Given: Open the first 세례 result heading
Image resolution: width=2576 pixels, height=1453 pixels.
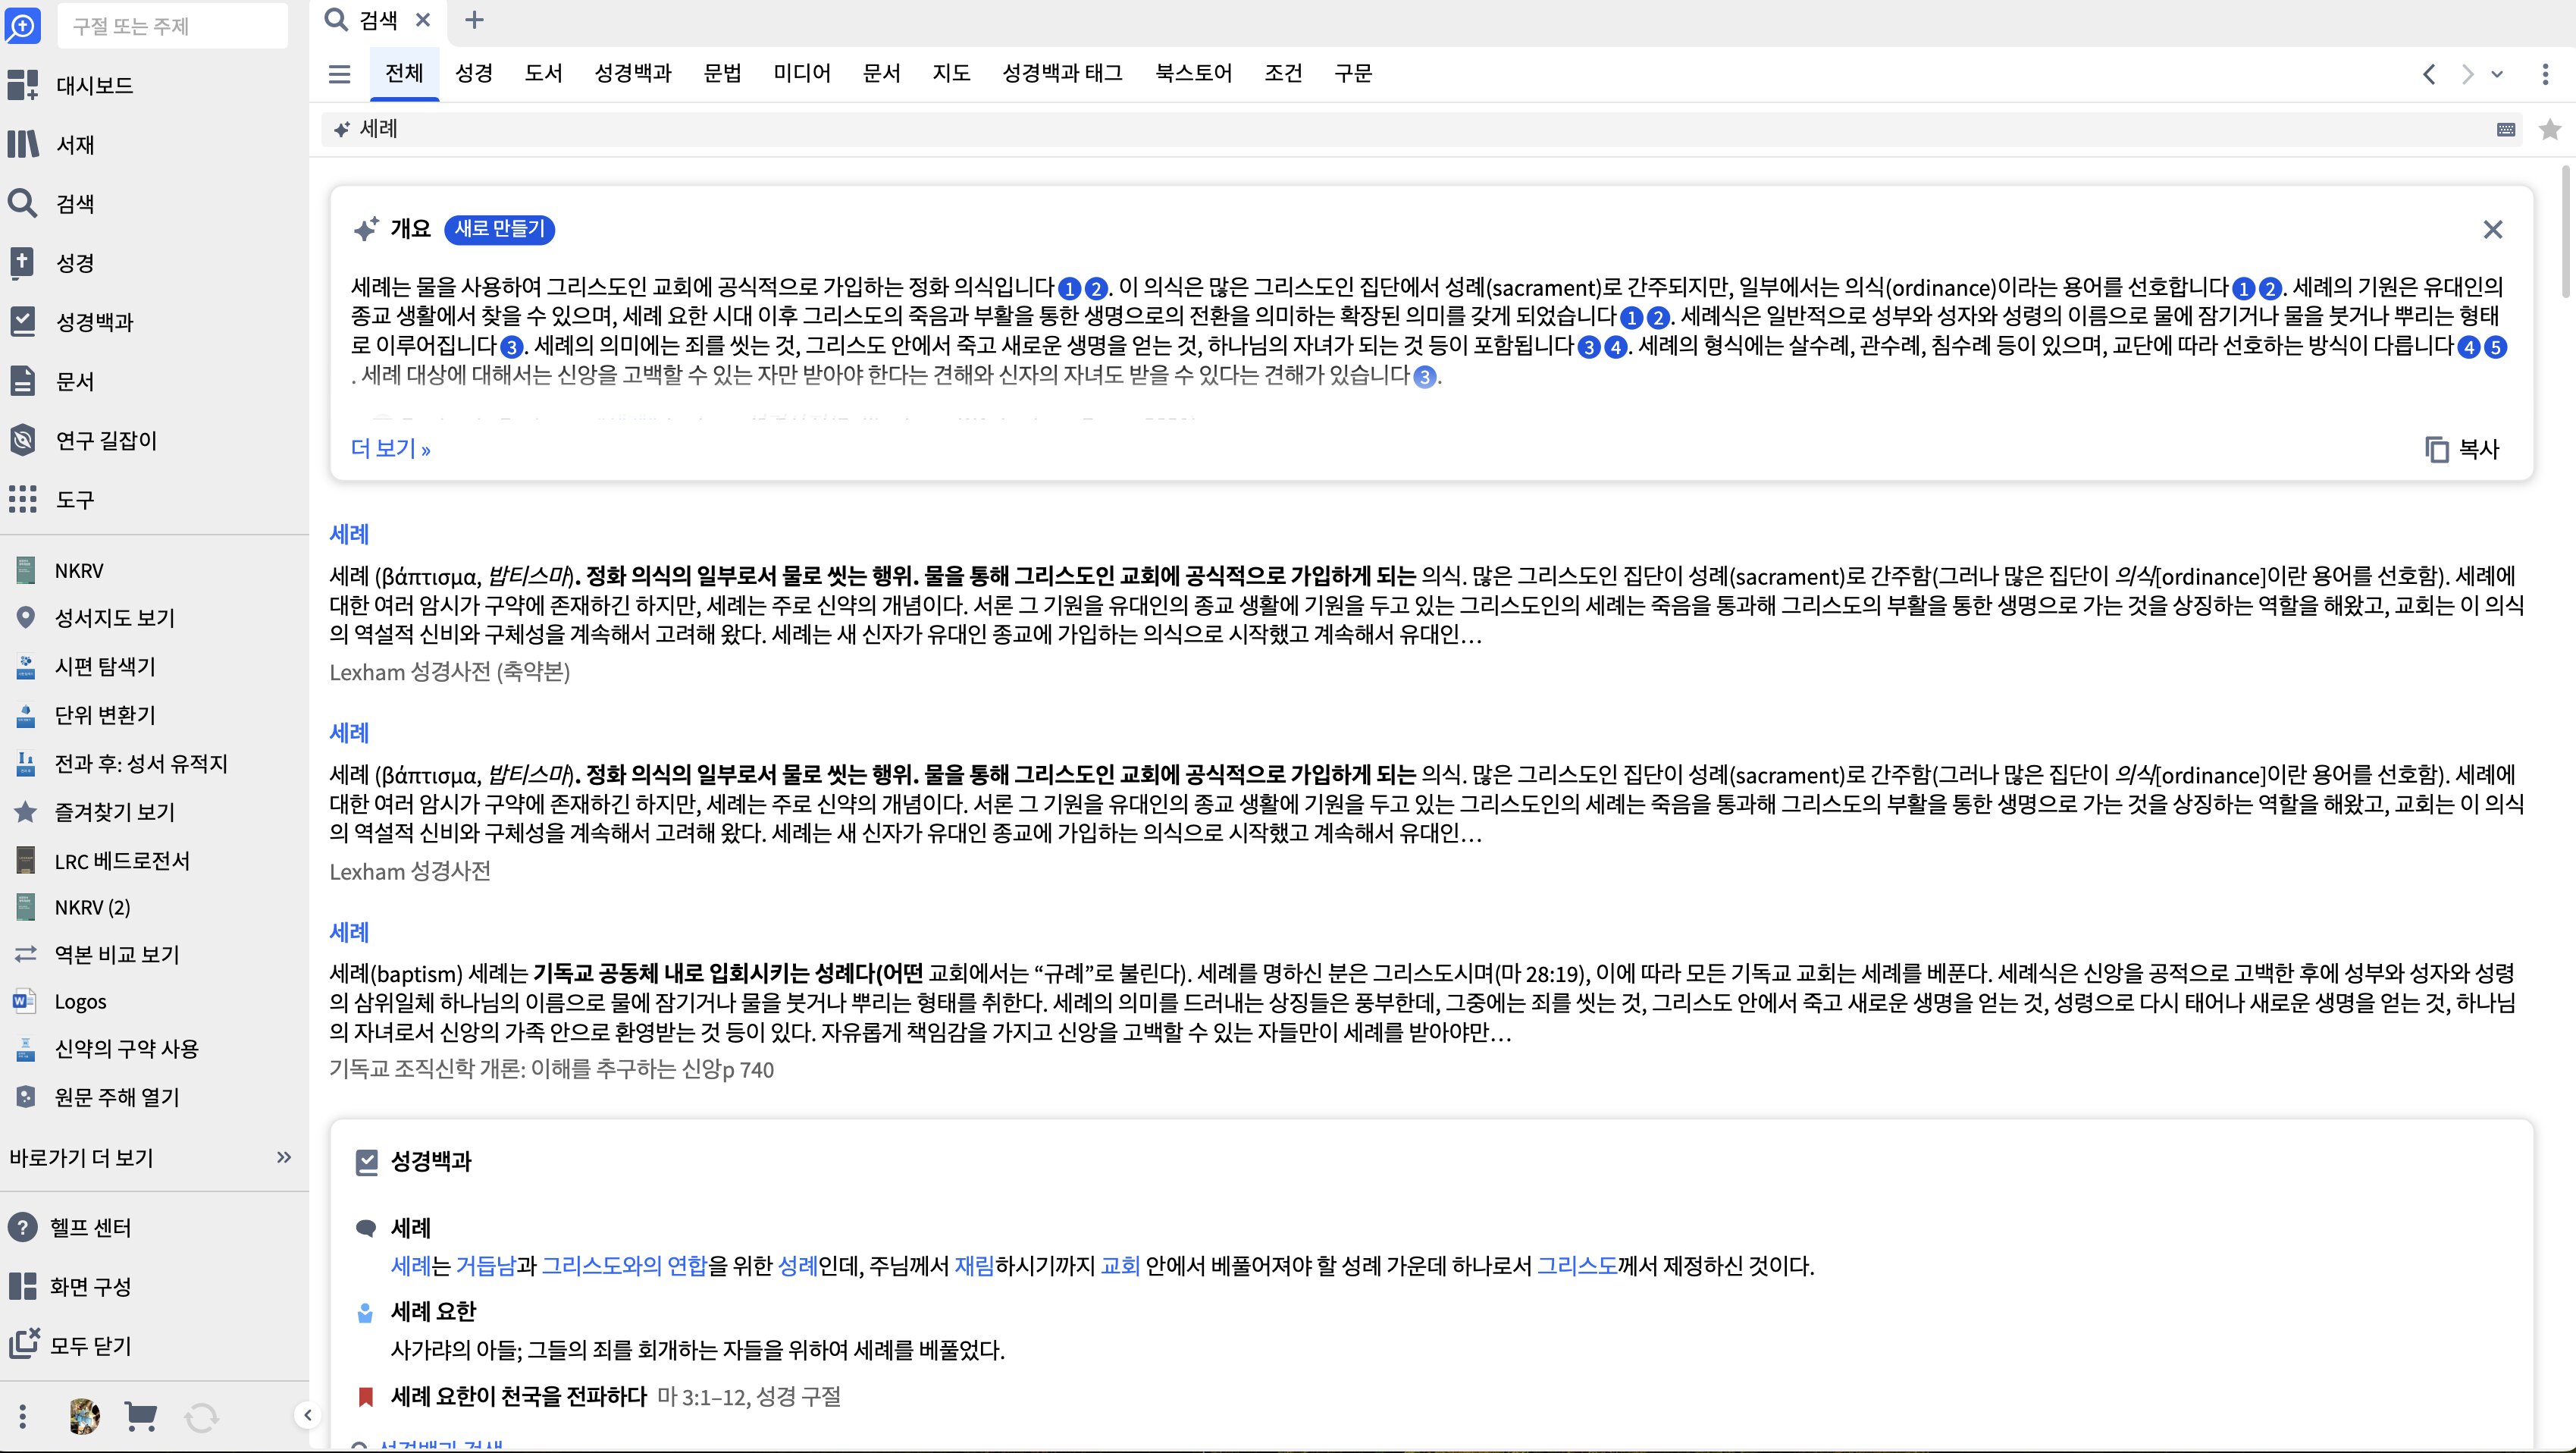Looking at the screenshot, I should [349, 534].
